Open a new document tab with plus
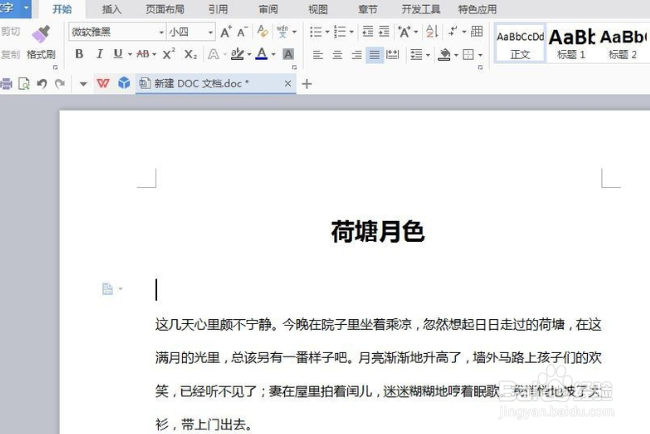 [307, 84]
